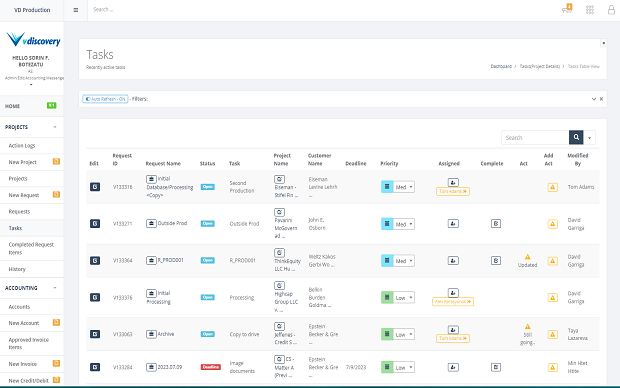Toggle the sidebar hamburger menu
The height and width of the screenshot is (388, 620).
(x=76, y=10)
